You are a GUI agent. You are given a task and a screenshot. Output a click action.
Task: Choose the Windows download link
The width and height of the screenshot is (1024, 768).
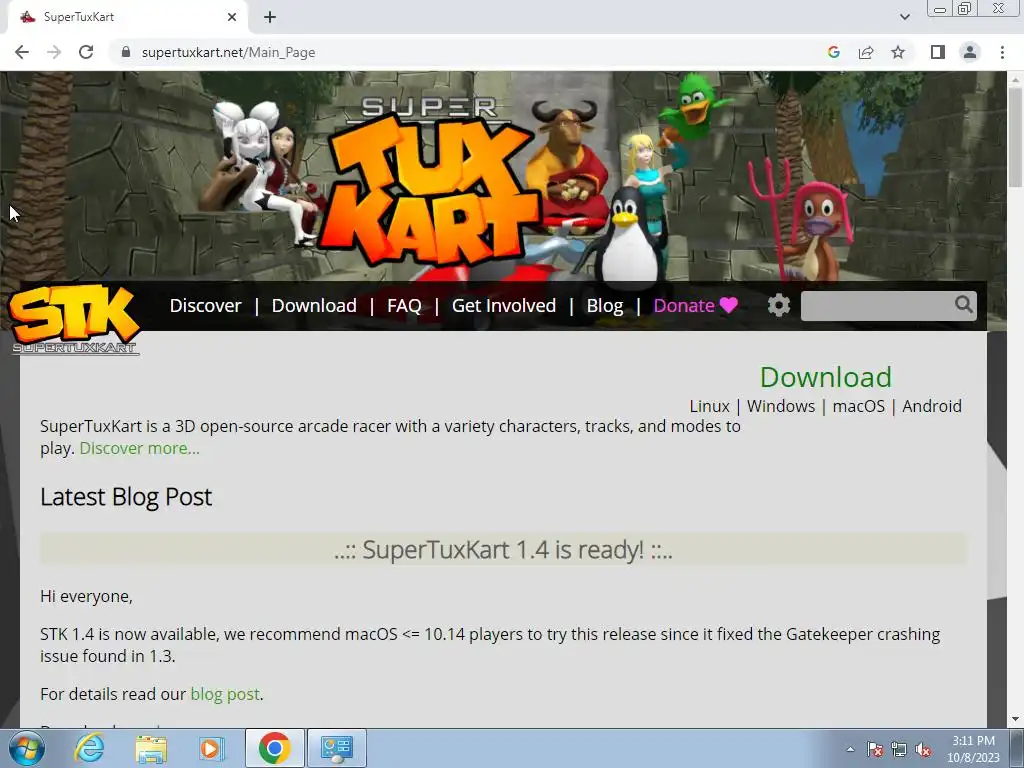(x=781, y=406)
